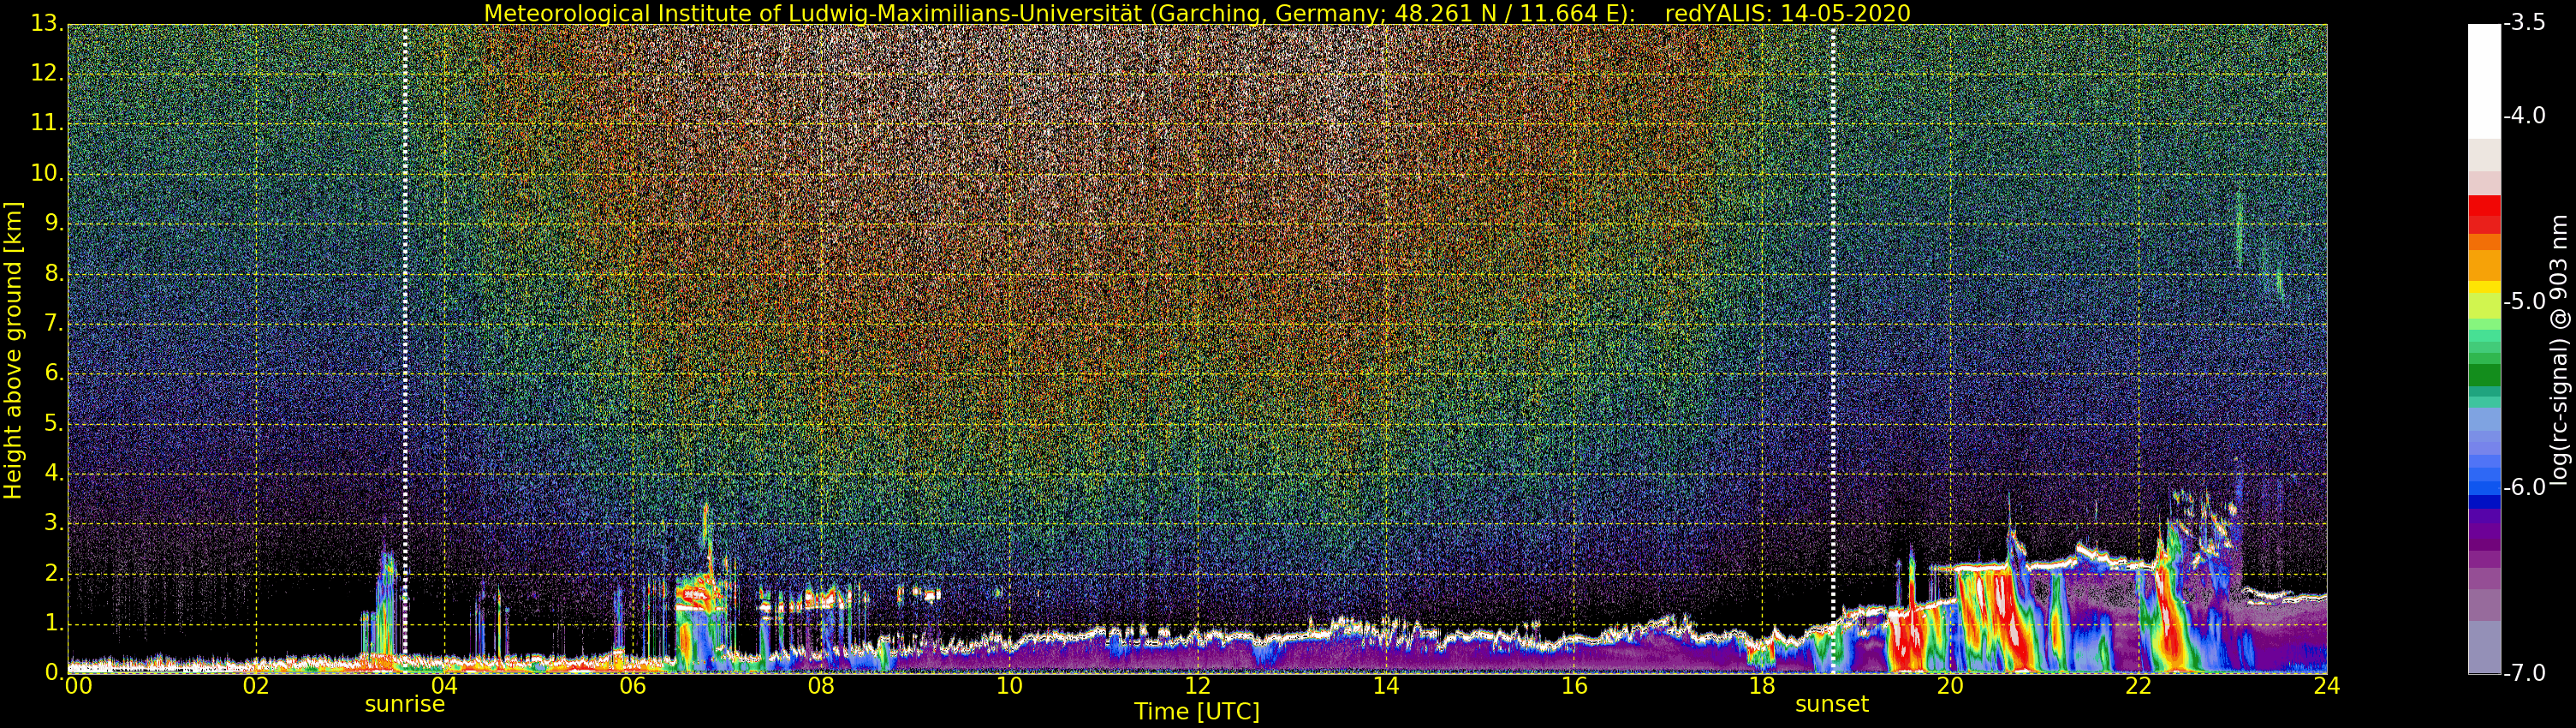2576x728 pixels.
Task: Click the 'Time [UTC]' axis label
Action: point(1196,712)
